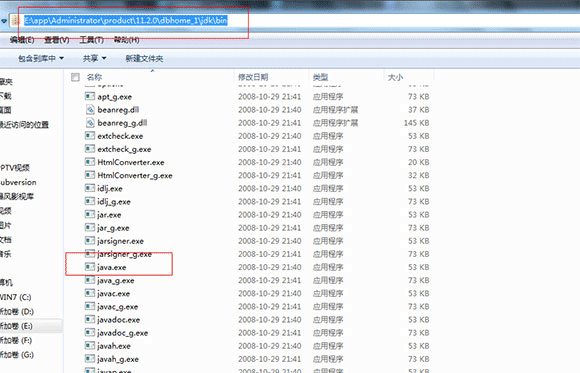The height and width of the screenshot is (373, 580).
Task: Open 最近访问的位置 in the sidebar
Action: (x=24, y=125)
